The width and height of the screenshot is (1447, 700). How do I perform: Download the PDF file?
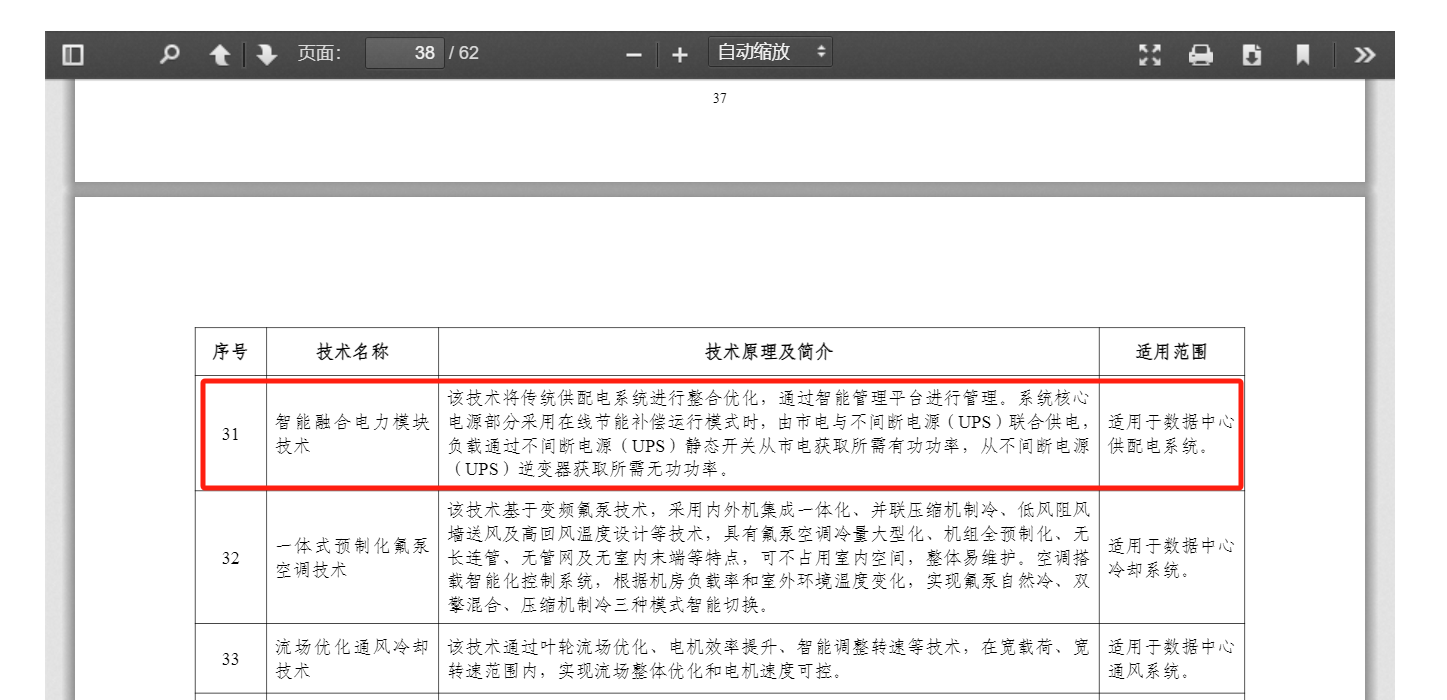pos(1253,55)
